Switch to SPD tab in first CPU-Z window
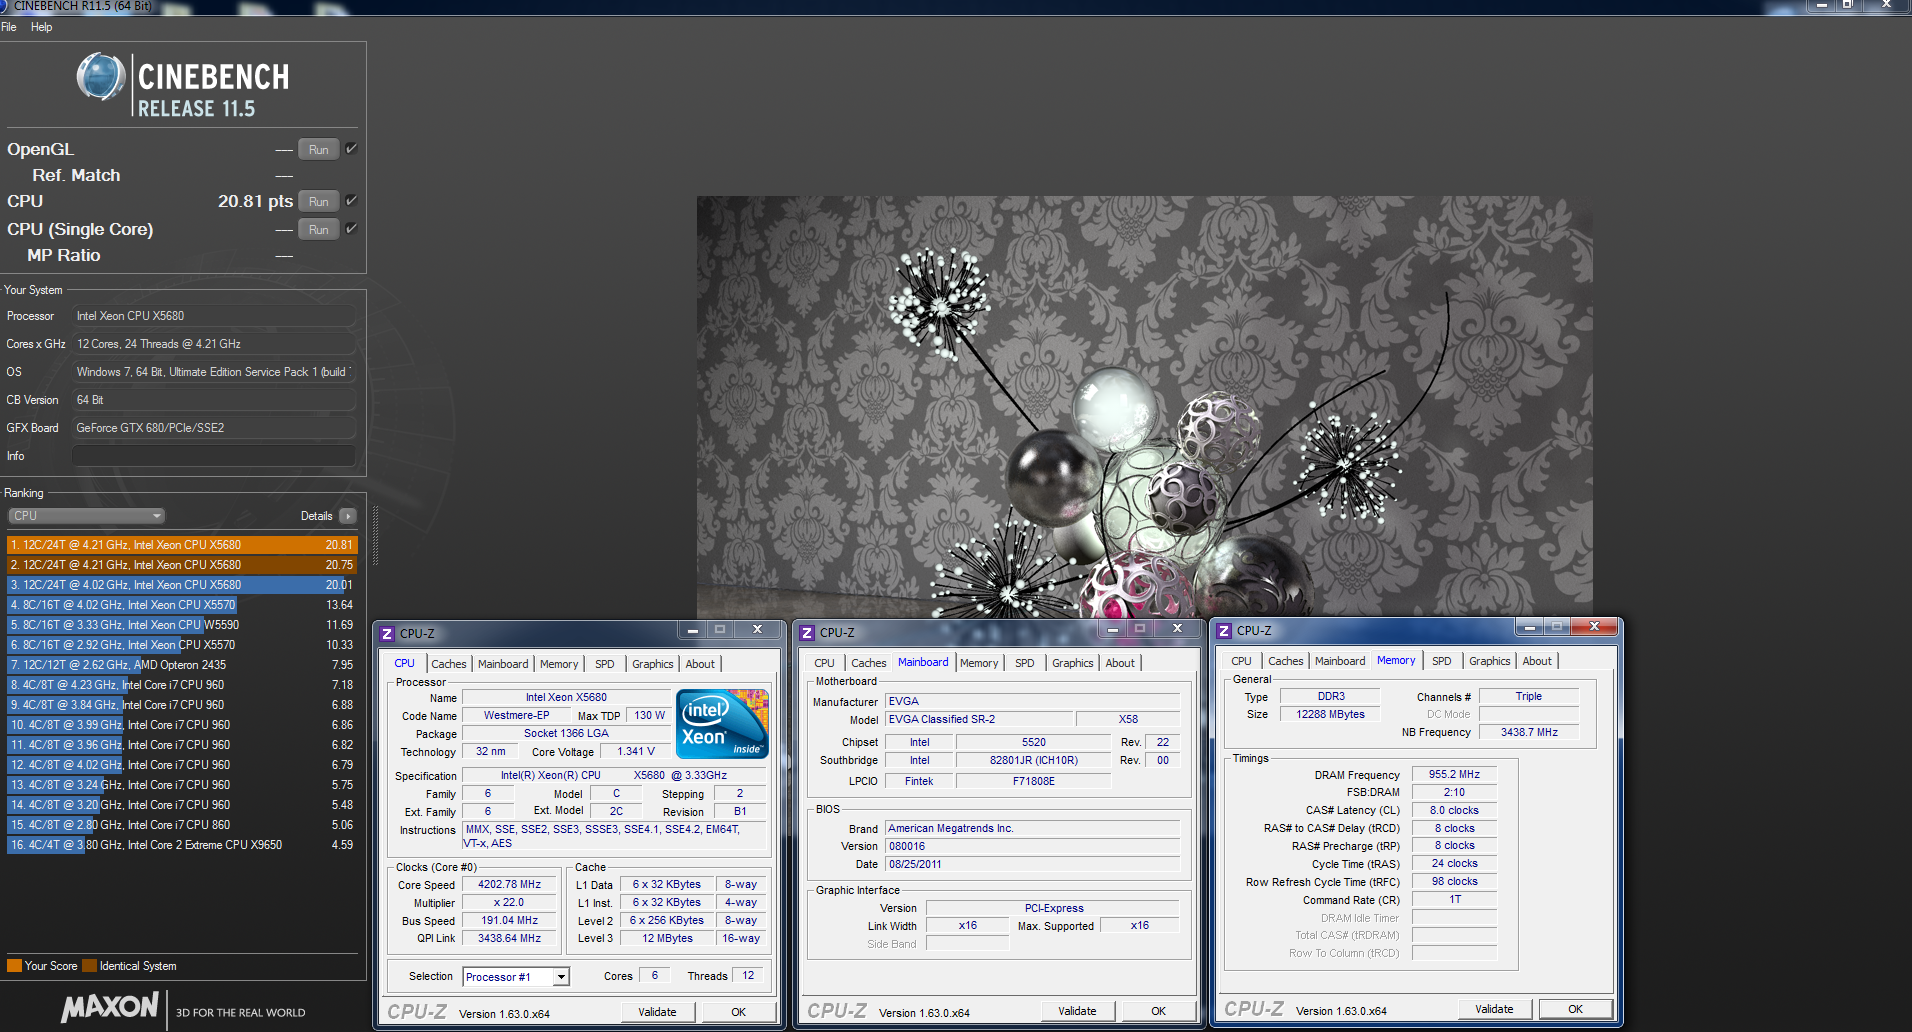1912x1032 pixels. tap(604, 664)
